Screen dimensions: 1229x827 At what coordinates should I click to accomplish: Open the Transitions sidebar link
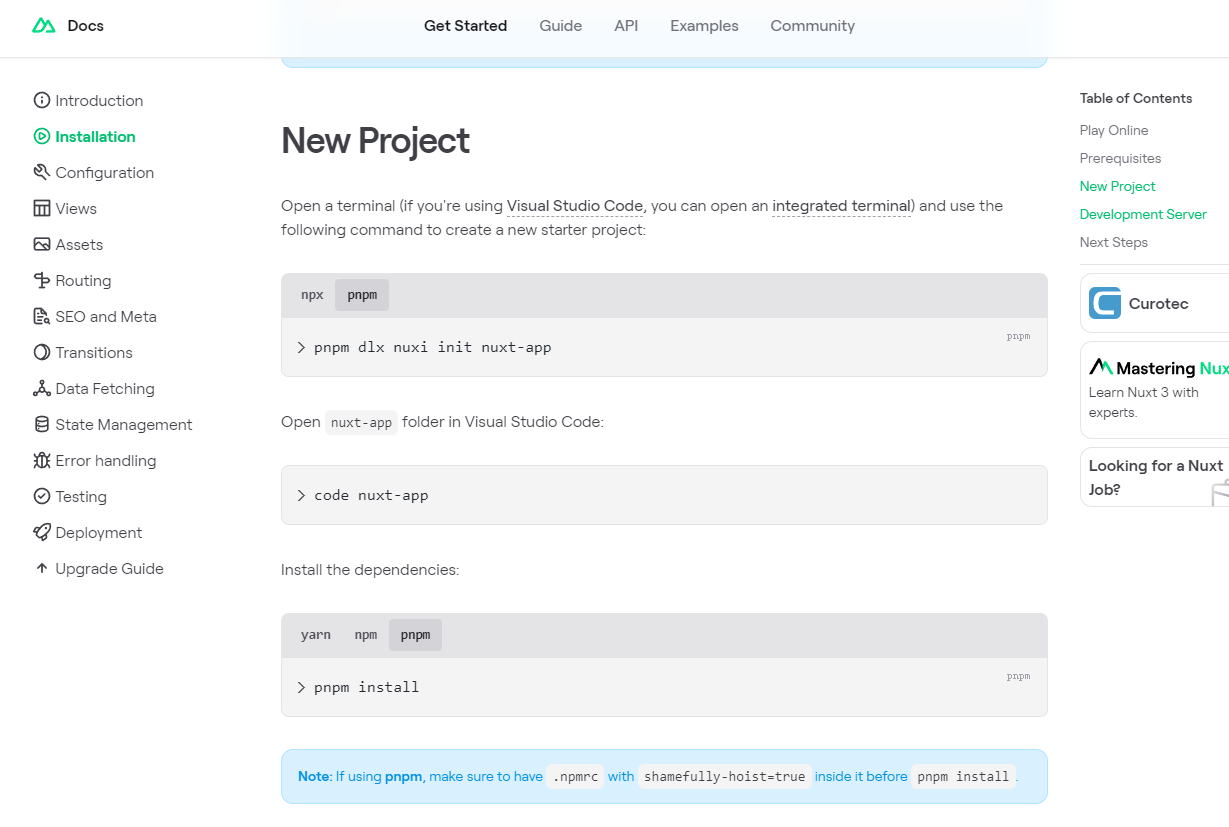pyautogui.click(x=94, y=352)
